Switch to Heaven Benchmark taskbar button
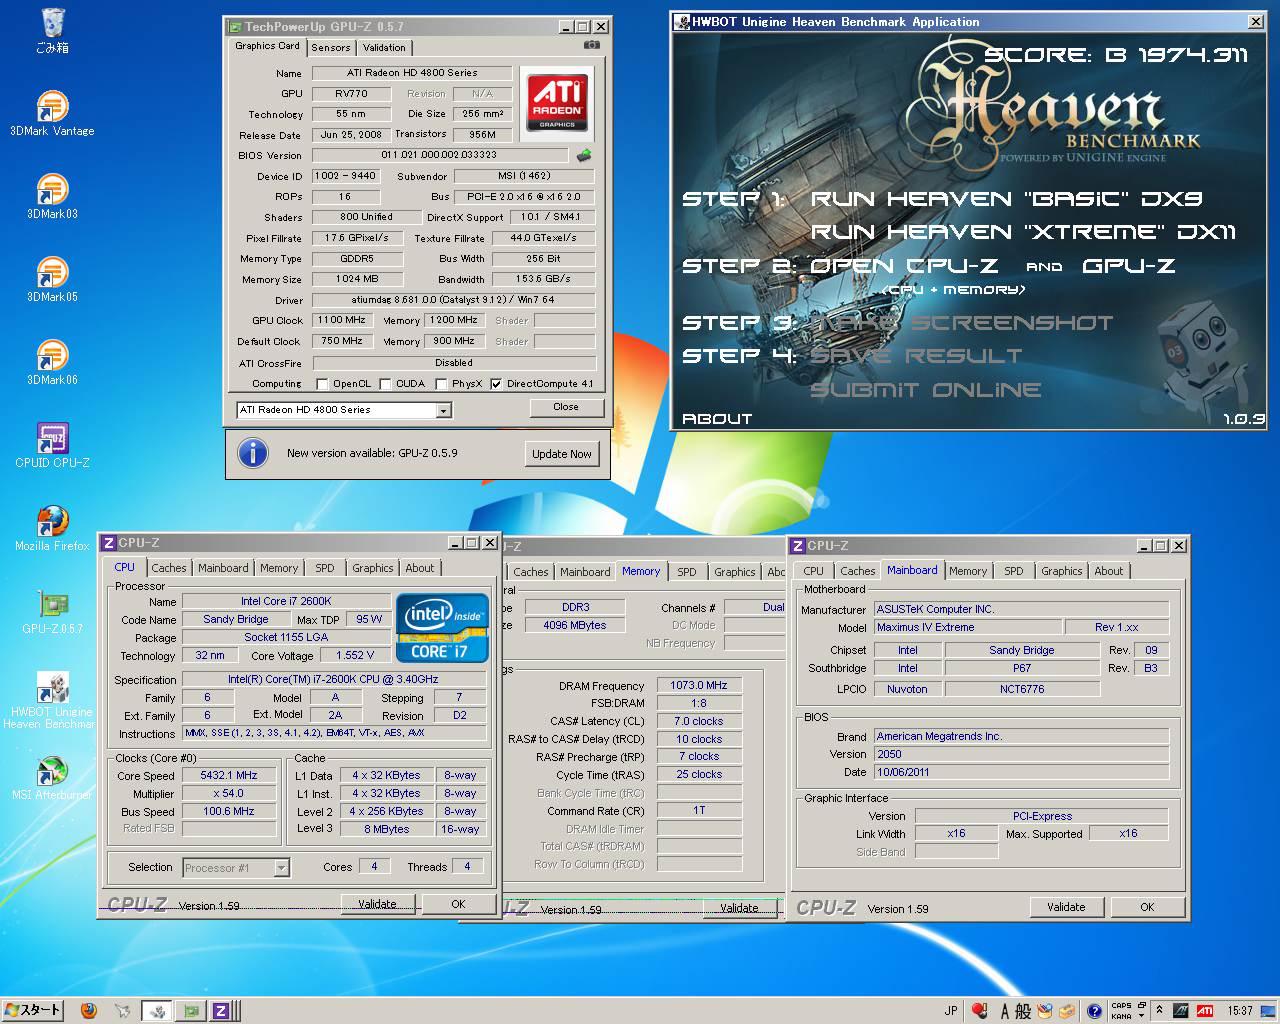Viewport: 1280px width, 1024px height. coord(158,1010)
